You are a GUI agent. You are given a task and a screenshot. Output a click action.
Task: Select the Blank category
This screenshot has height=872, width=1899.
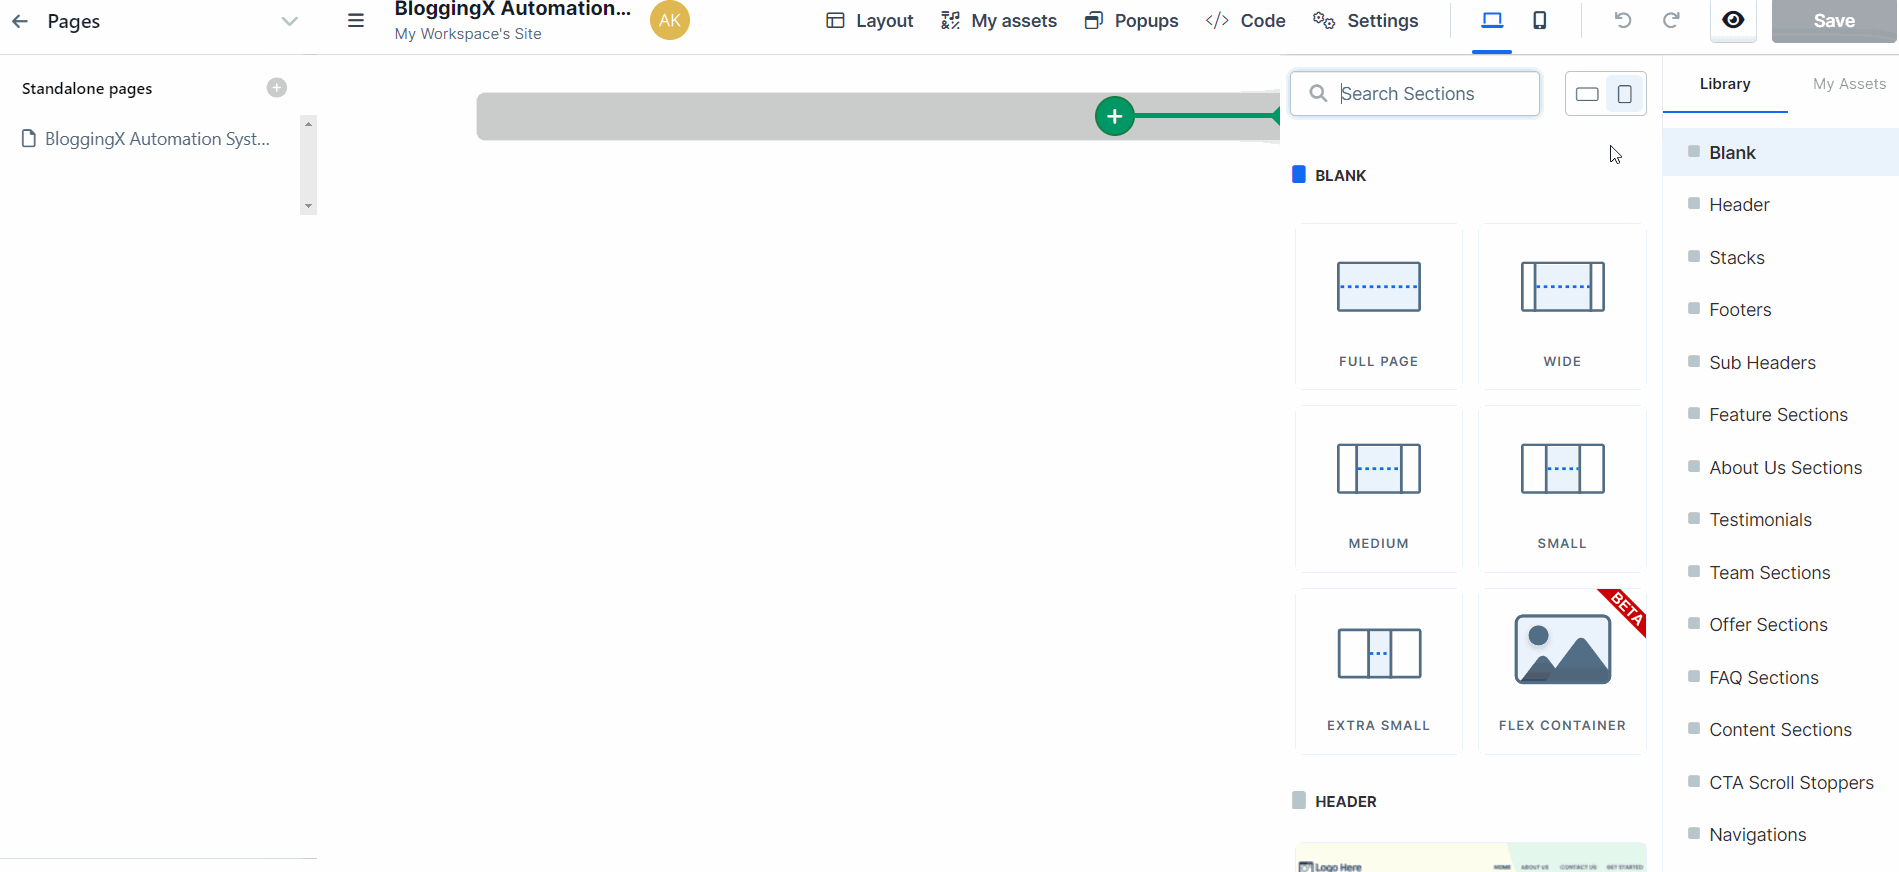pos(1781,152)
